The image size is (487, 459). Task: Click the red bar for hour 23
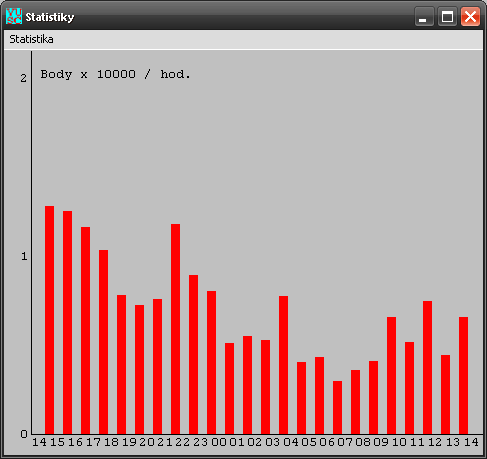tap(211, 362)
